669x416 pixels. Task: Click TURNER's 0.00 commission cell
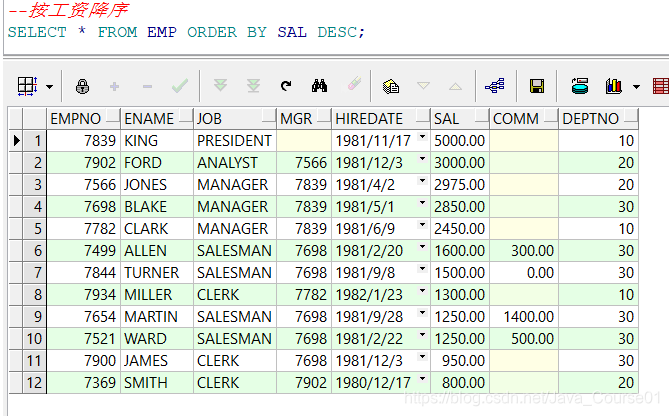524,273
